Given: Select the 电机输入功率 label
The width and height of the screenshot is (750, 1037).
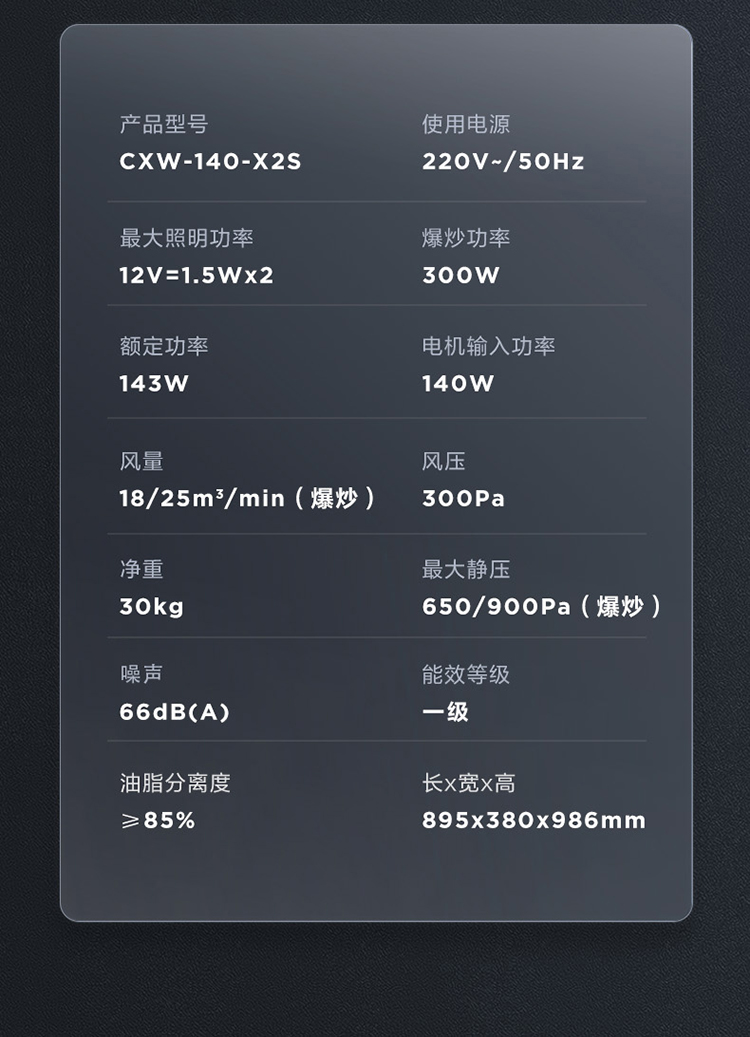Looking at the screenshot, I should 488,346.
